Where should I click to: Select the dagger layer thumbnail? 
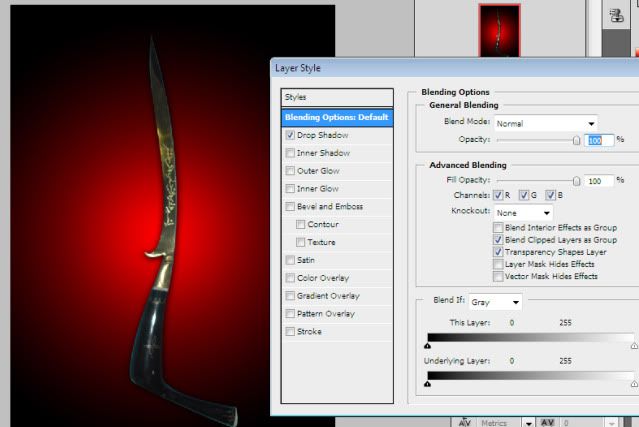(x=499, y=31)
